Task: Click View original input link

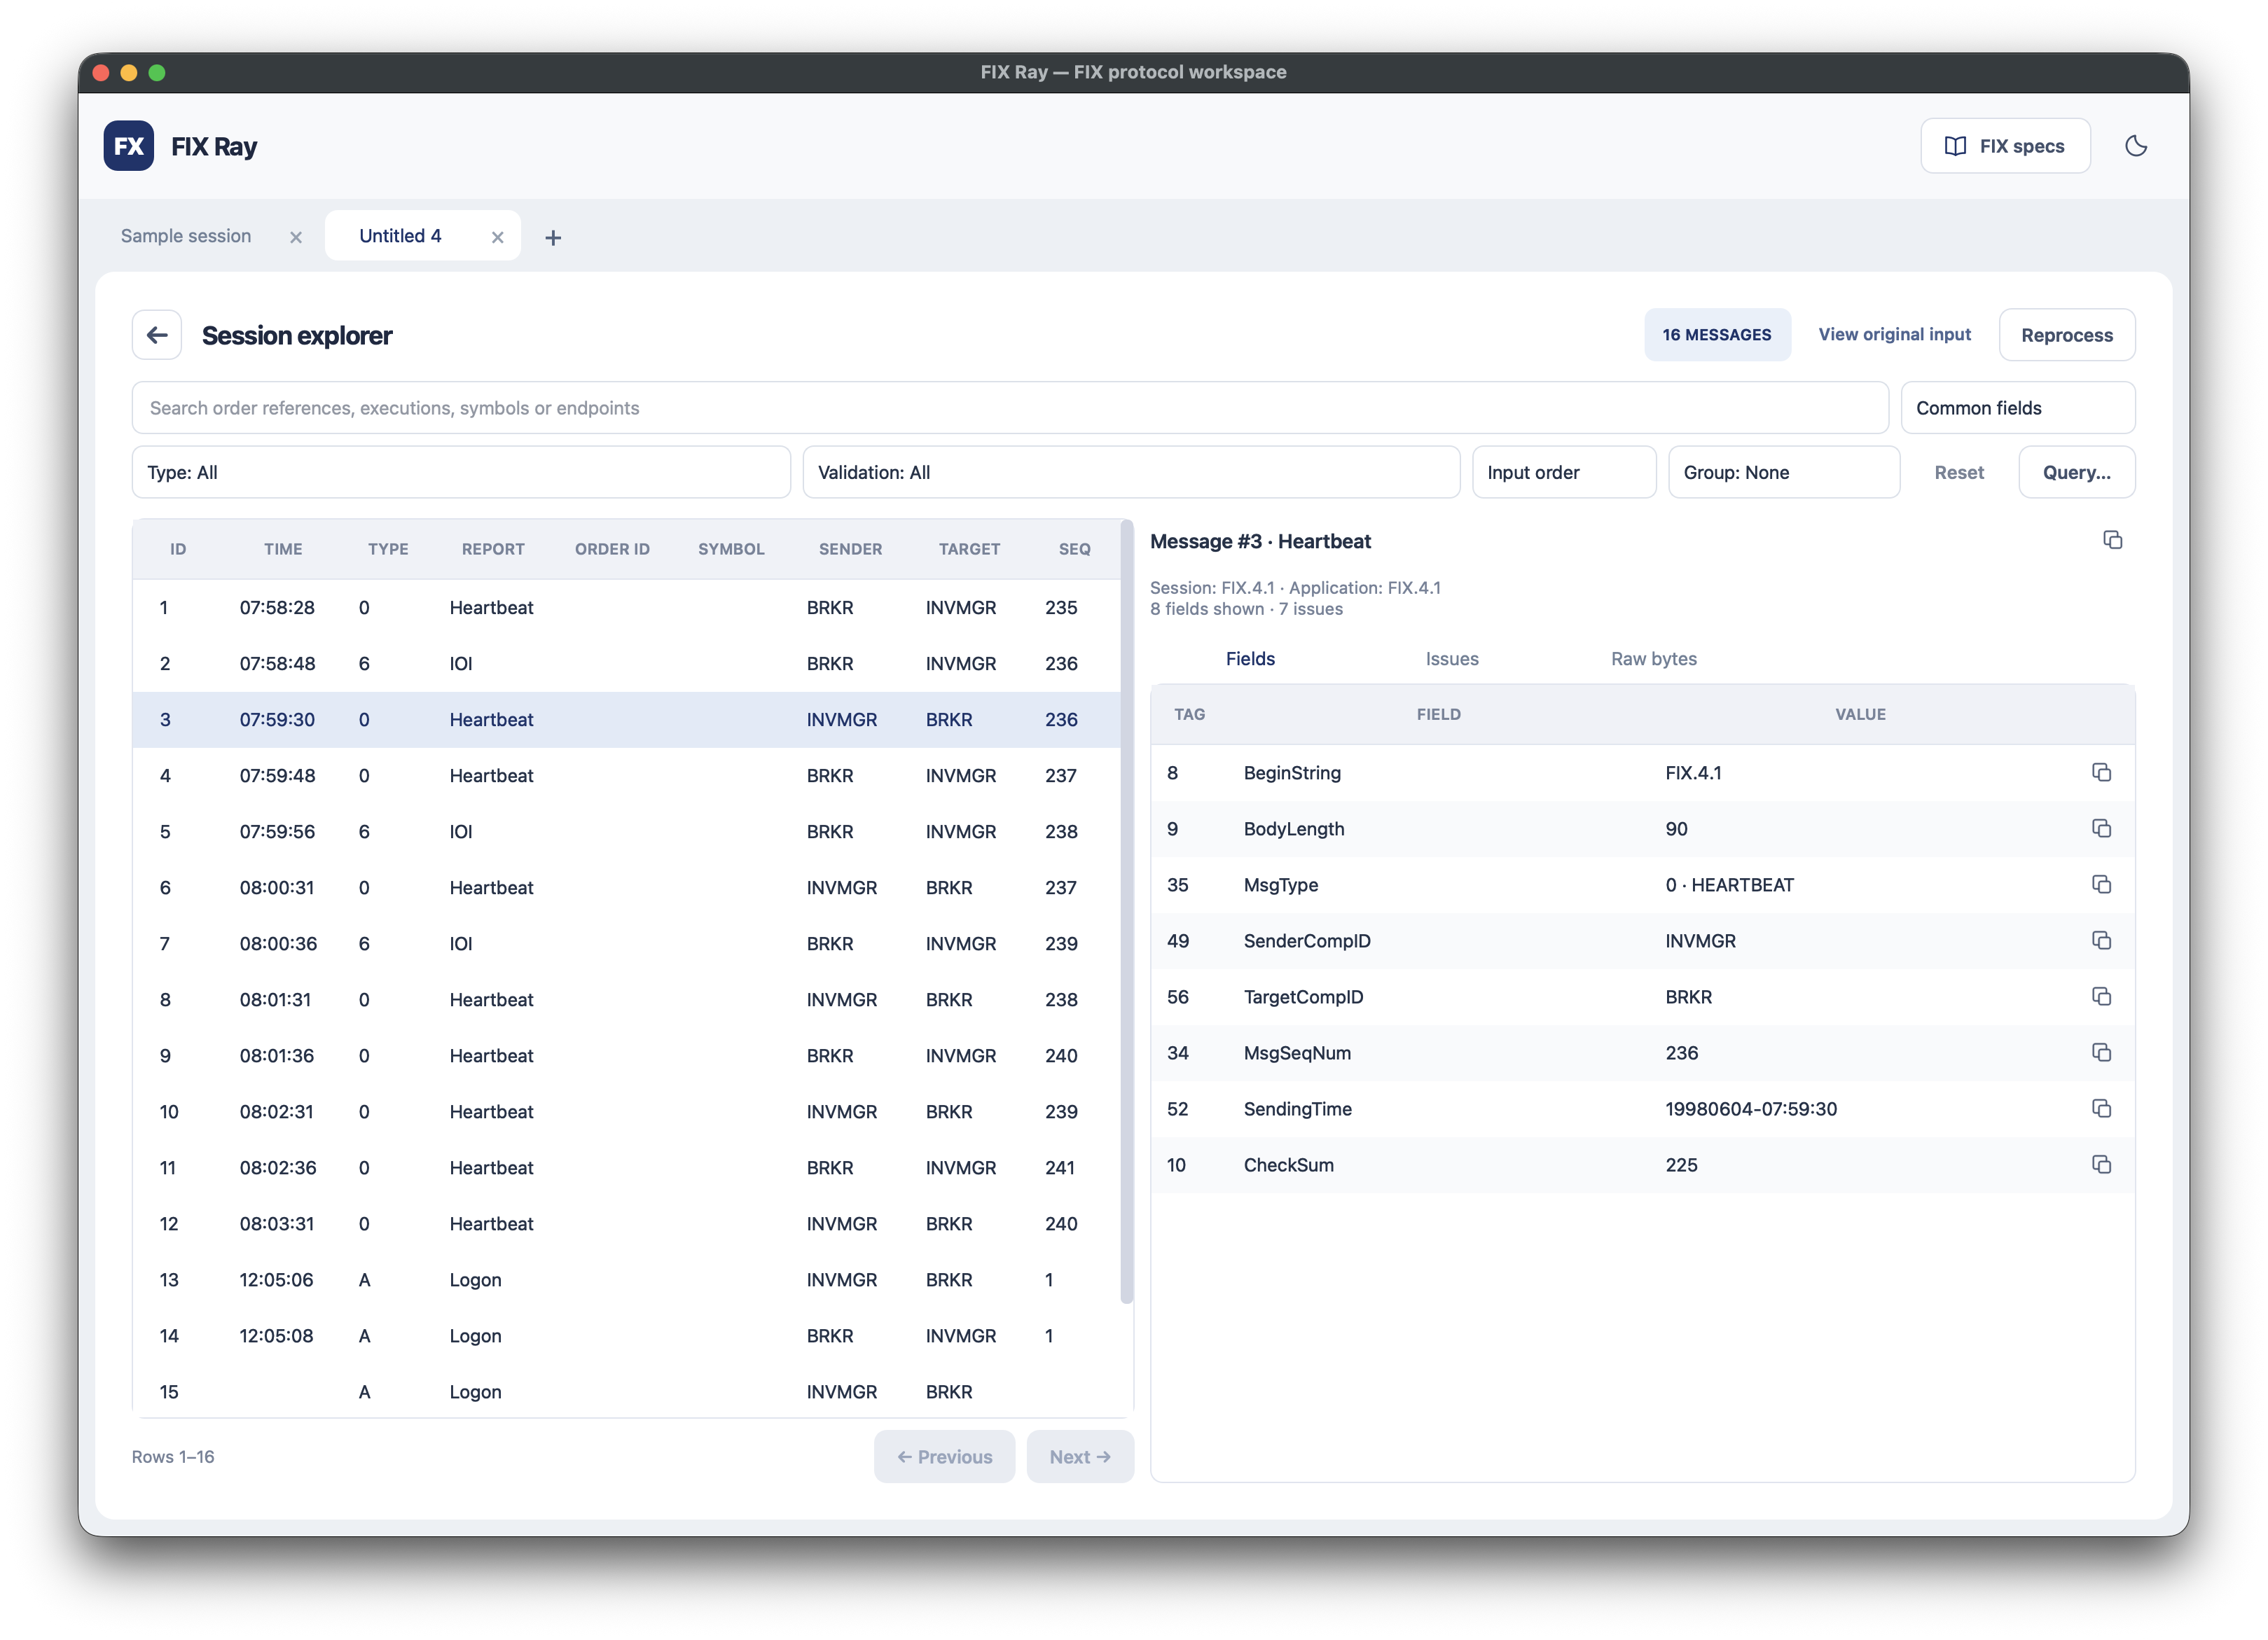Action: pyautogui.click(x=1894, y=335)
